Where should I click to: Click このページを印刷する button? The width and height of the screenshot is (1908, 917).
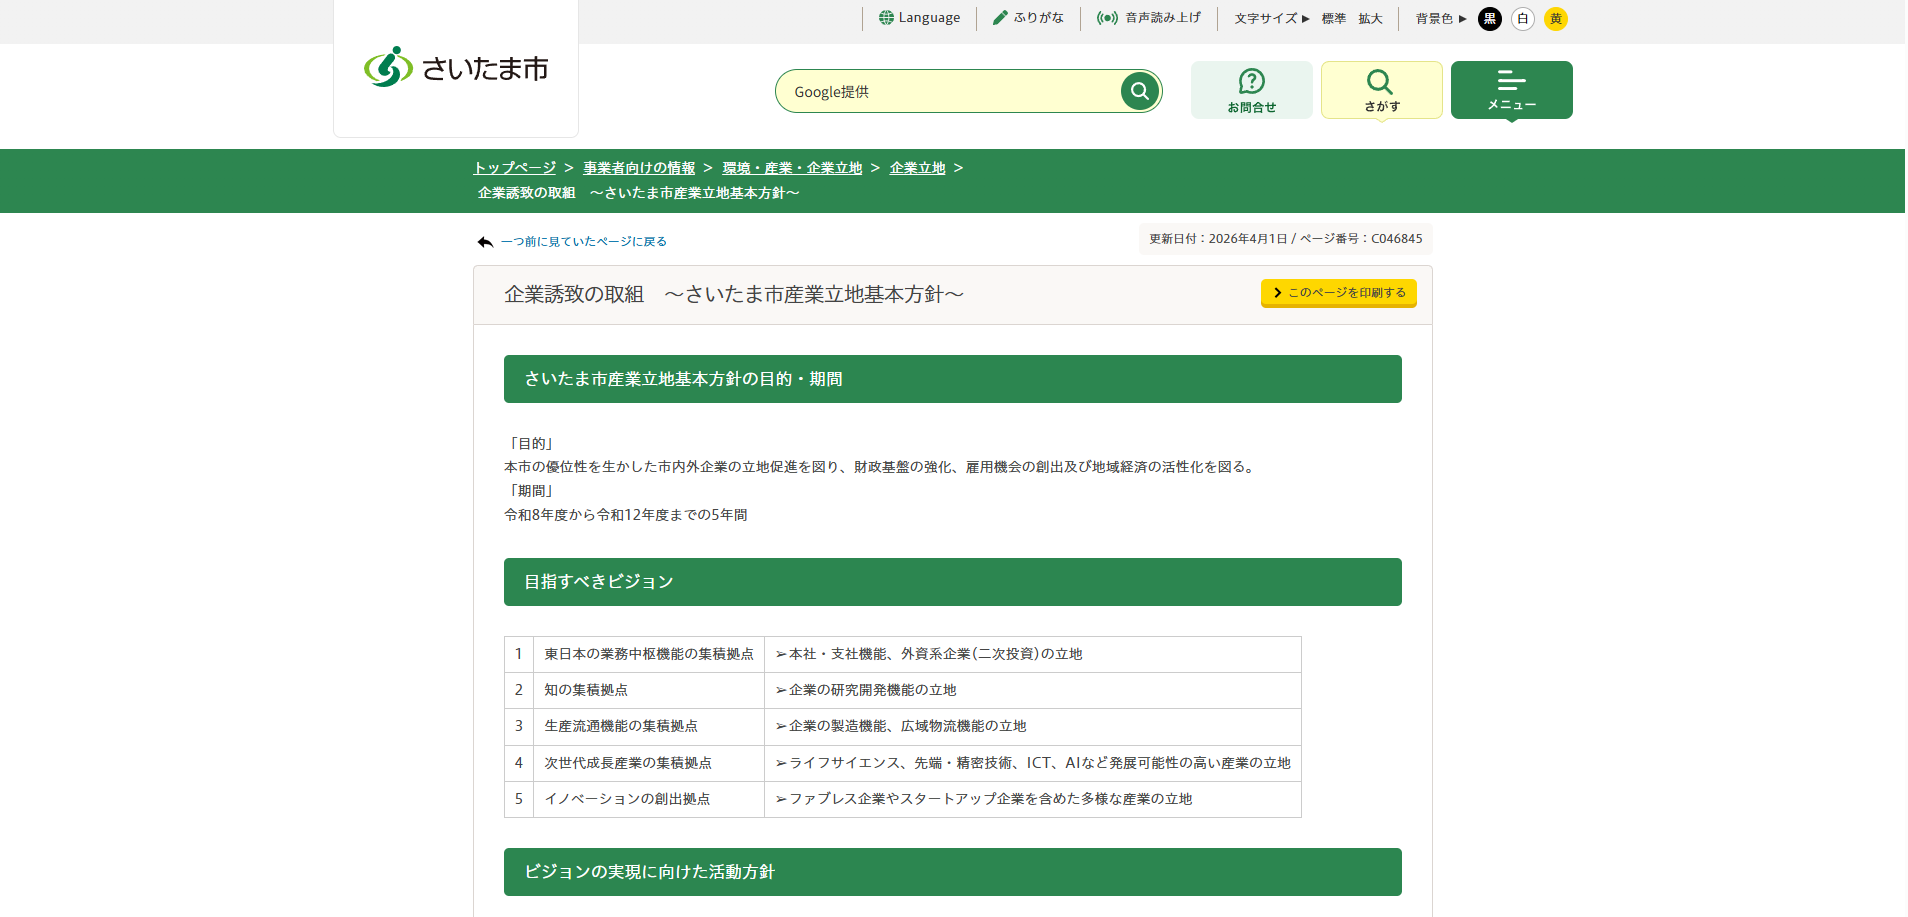(x=1339, y=293)
